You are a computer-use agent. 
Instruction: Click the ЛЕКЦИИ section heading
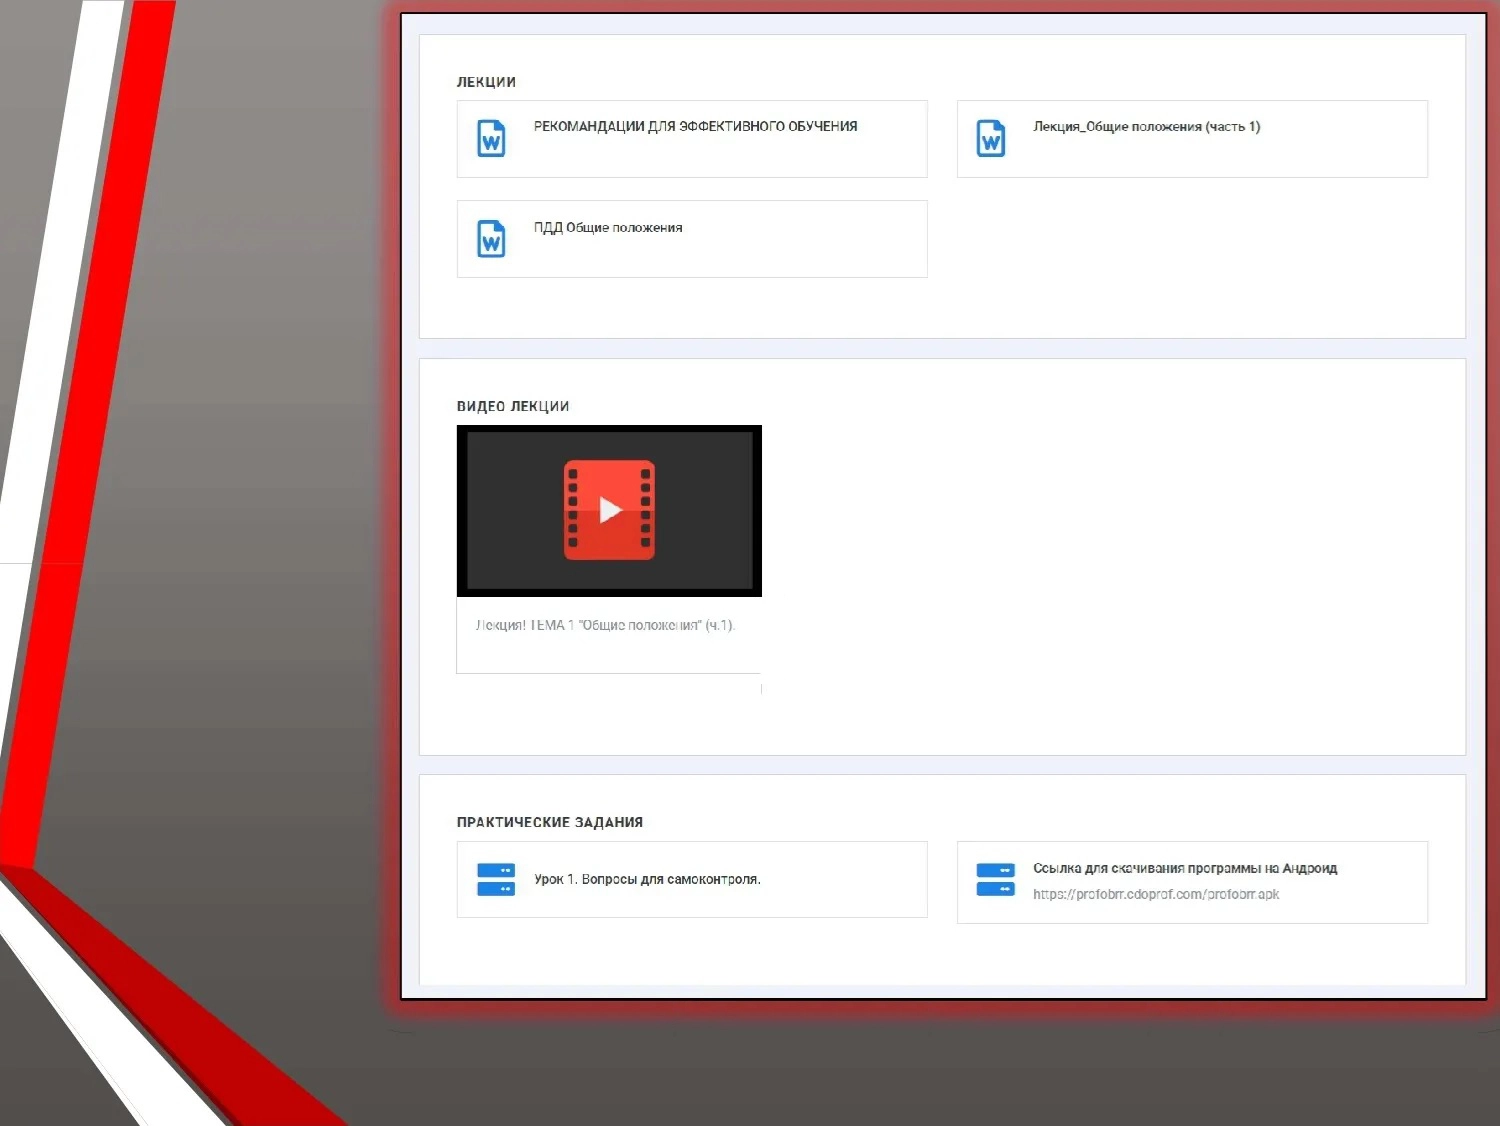486,82
